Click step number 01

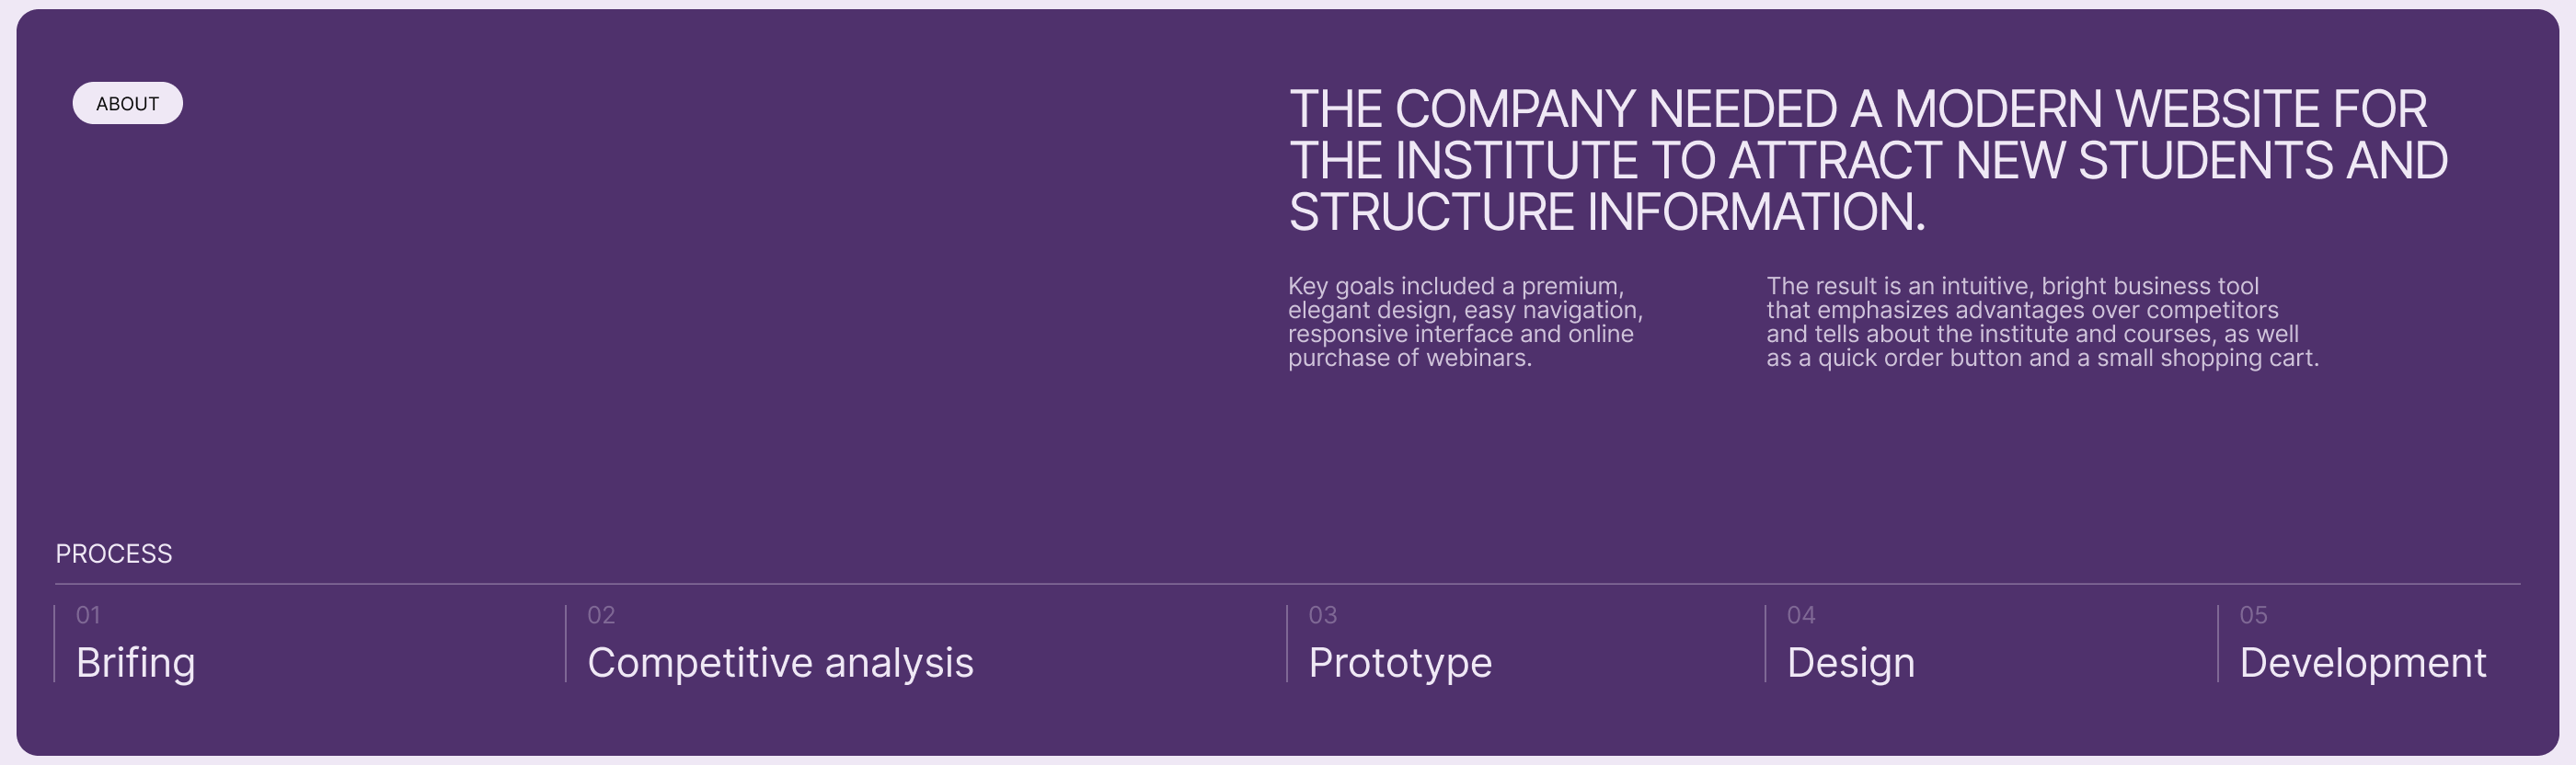[88, 615]
